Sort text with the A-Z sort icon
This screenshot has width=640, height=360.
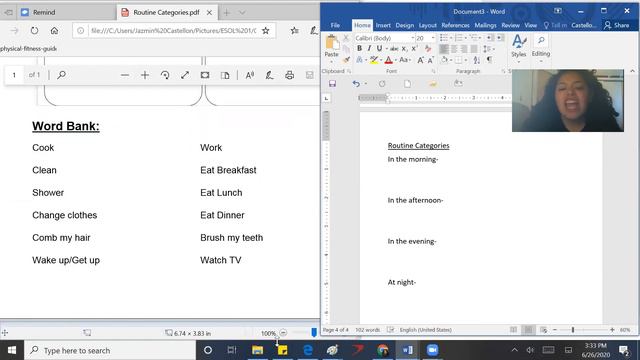click(477, 60)
